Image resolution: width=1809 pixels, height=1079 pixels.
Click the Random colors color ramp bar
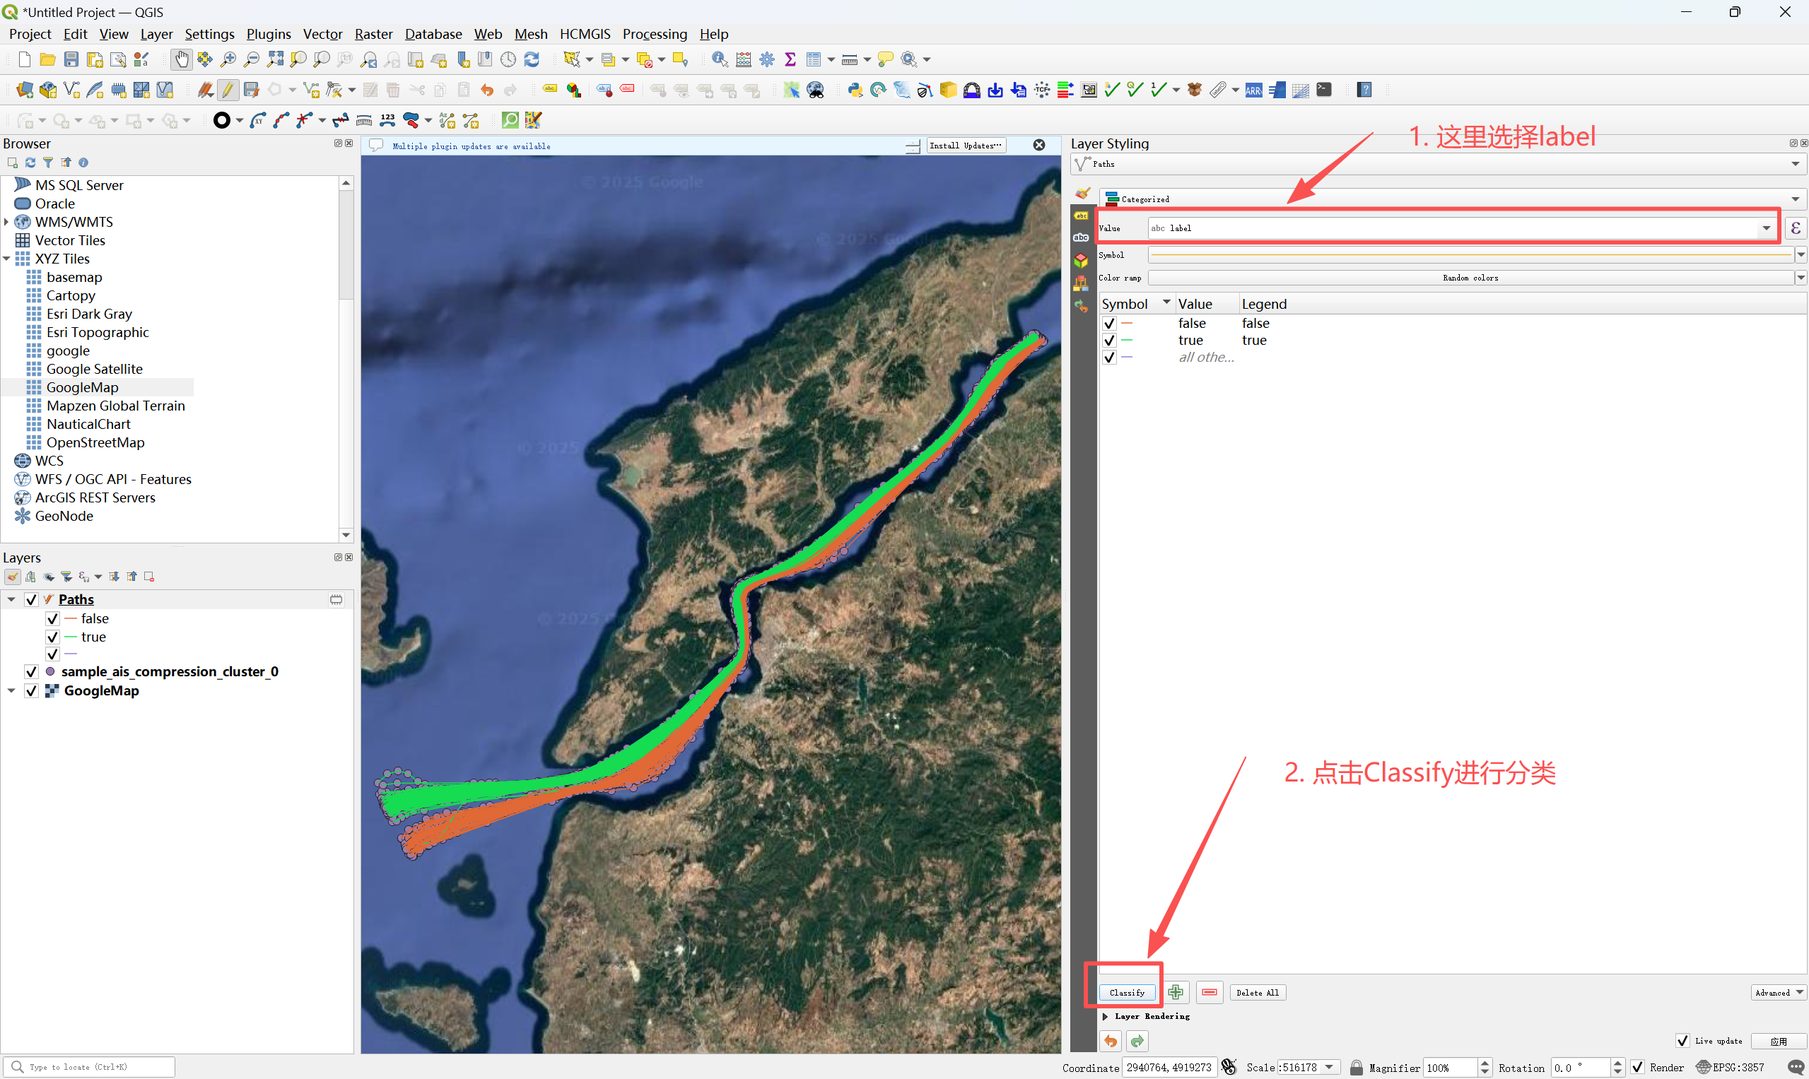(1470, 278)
